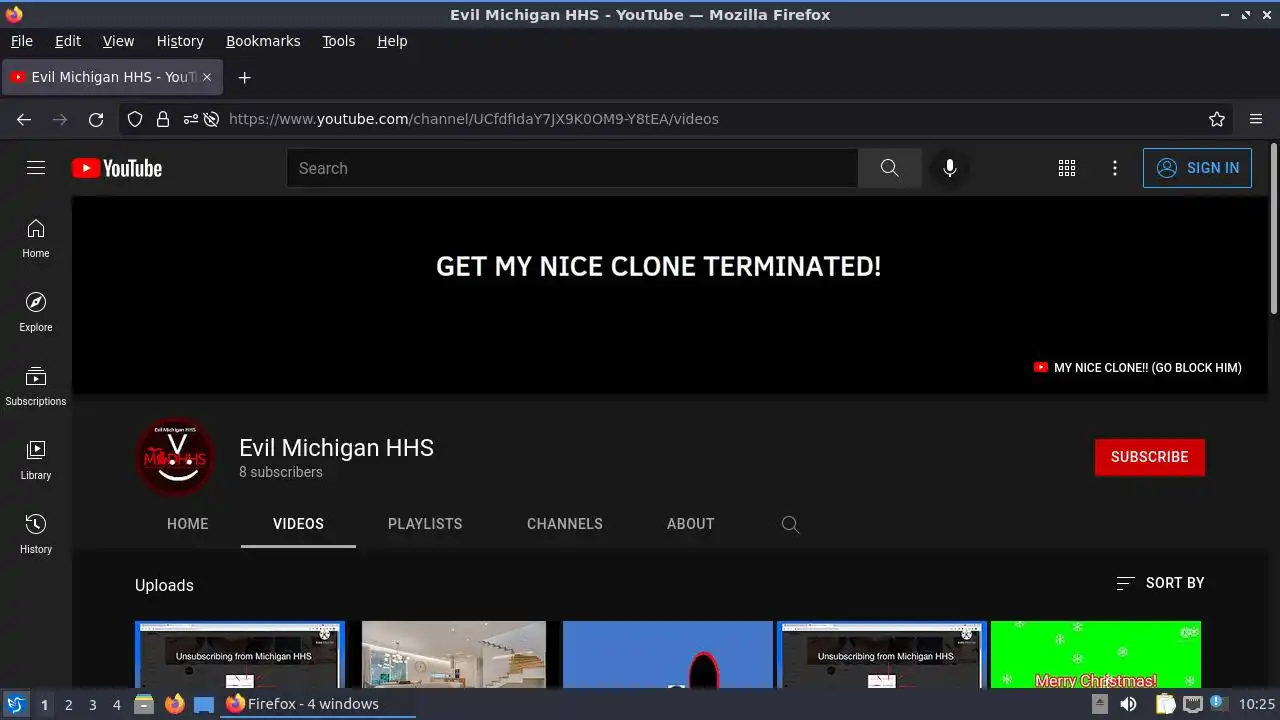Click the SIGN IN button
1280x720 pixels.
(1197, 168)
